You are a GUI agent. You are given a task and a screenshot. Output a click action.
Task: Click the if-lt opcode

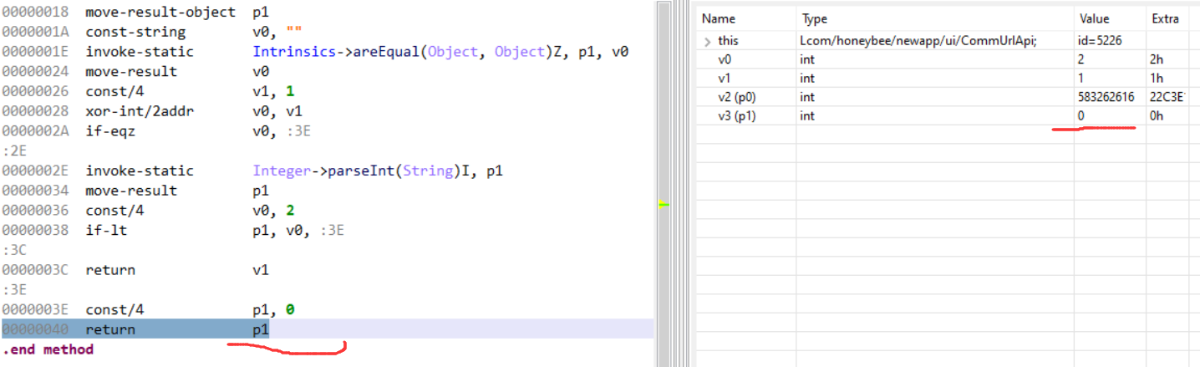click(x=106, y=230)
